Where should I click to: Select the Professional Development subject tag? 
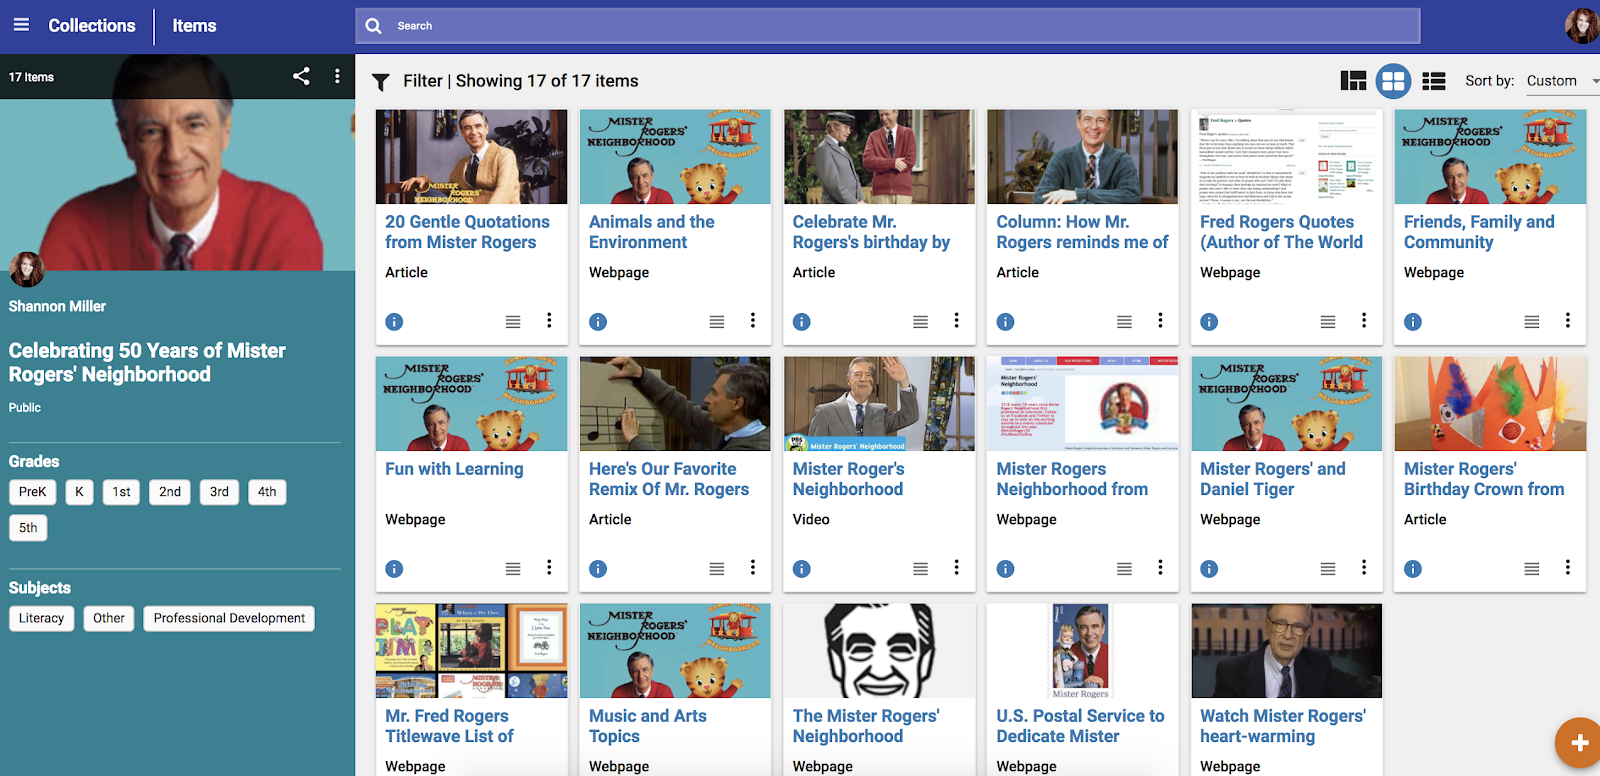(229, 618)
